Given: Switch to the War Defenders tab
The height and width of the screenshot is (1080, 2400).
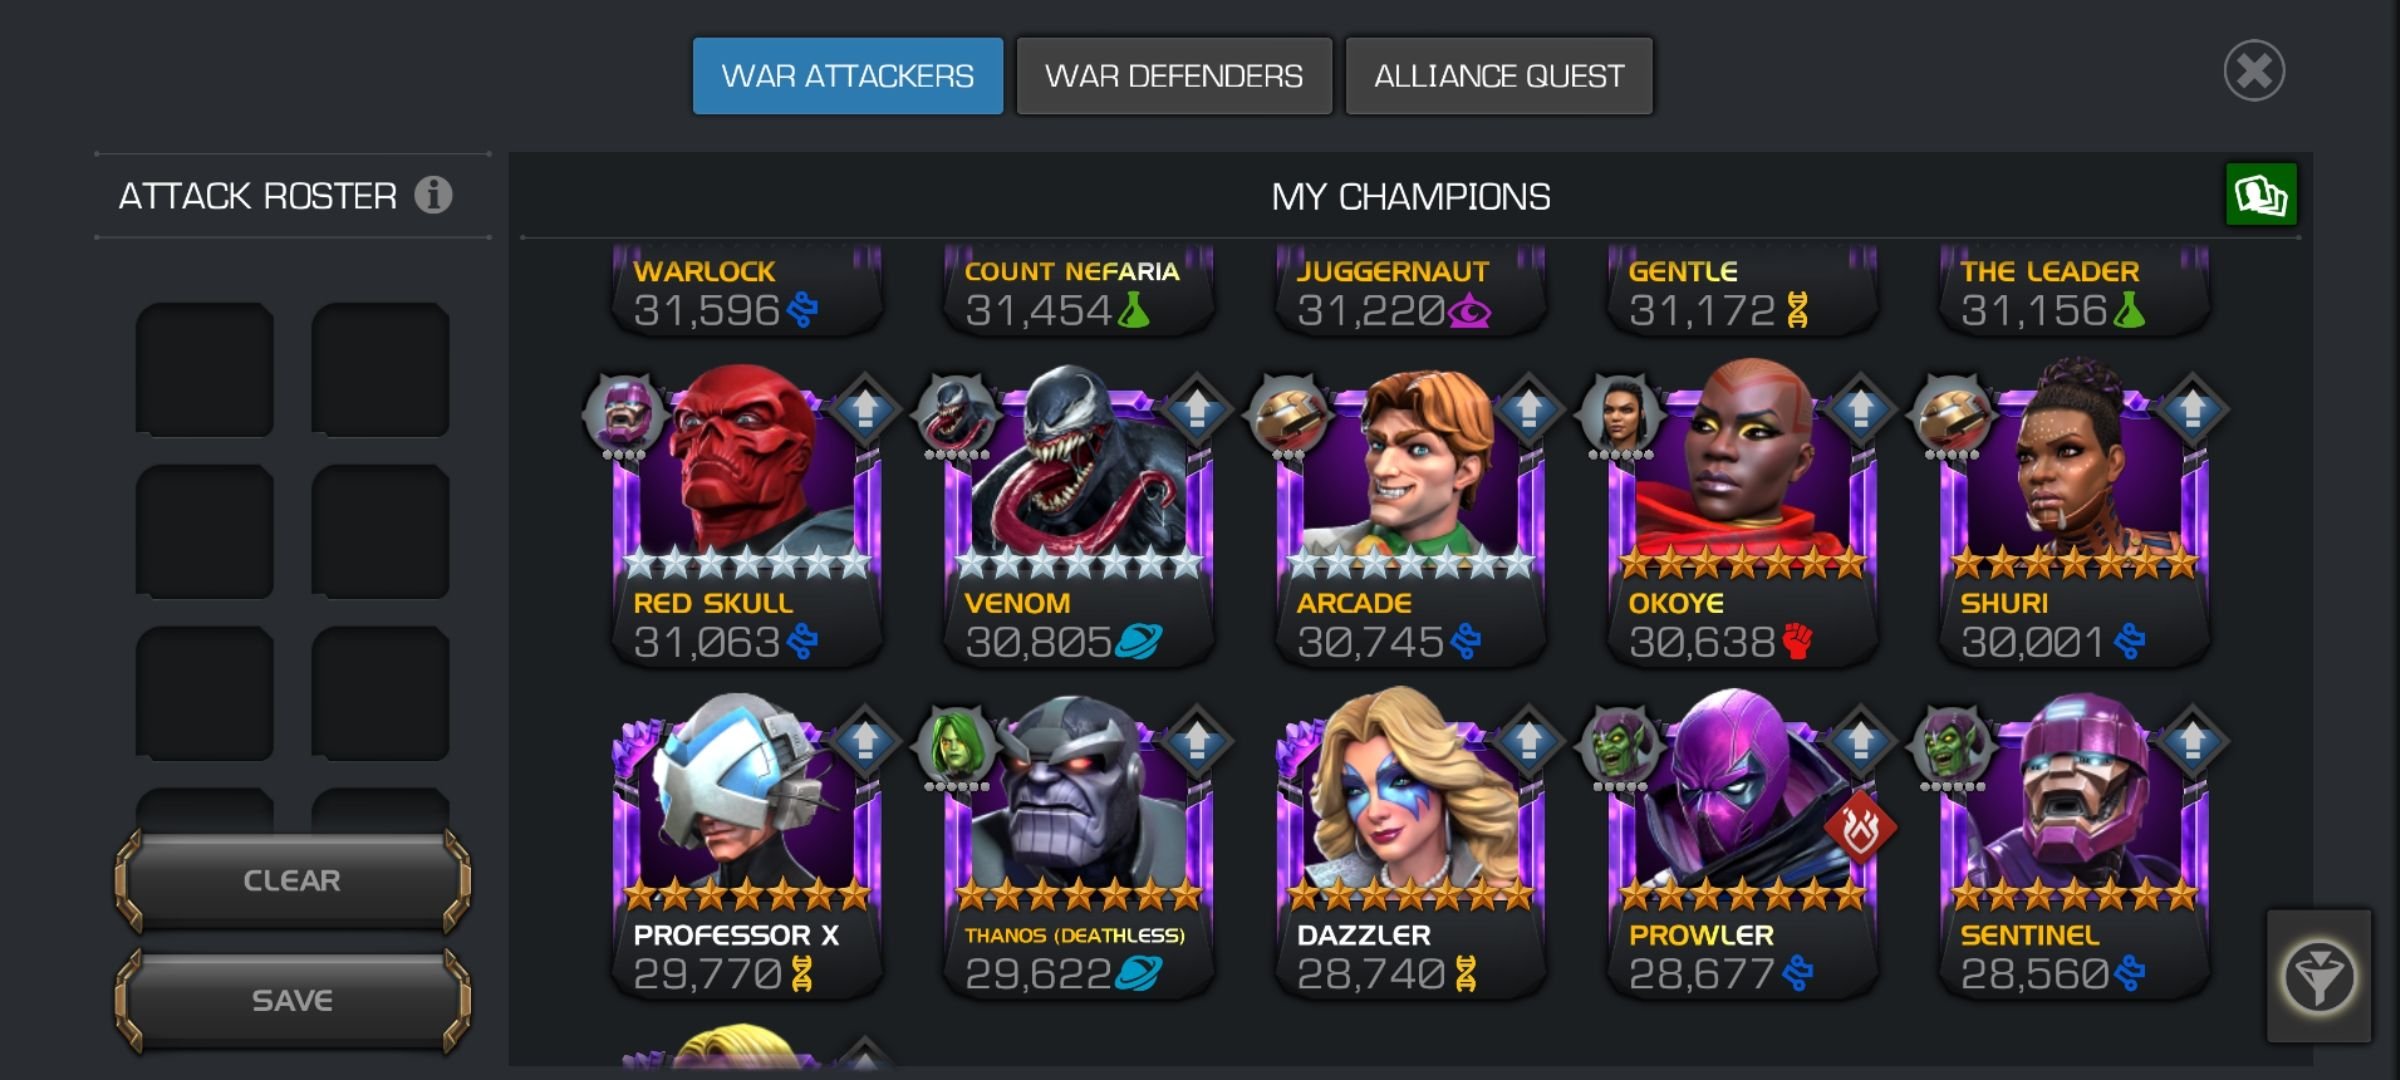Looking at the screenshot, I should (1174, 76).
